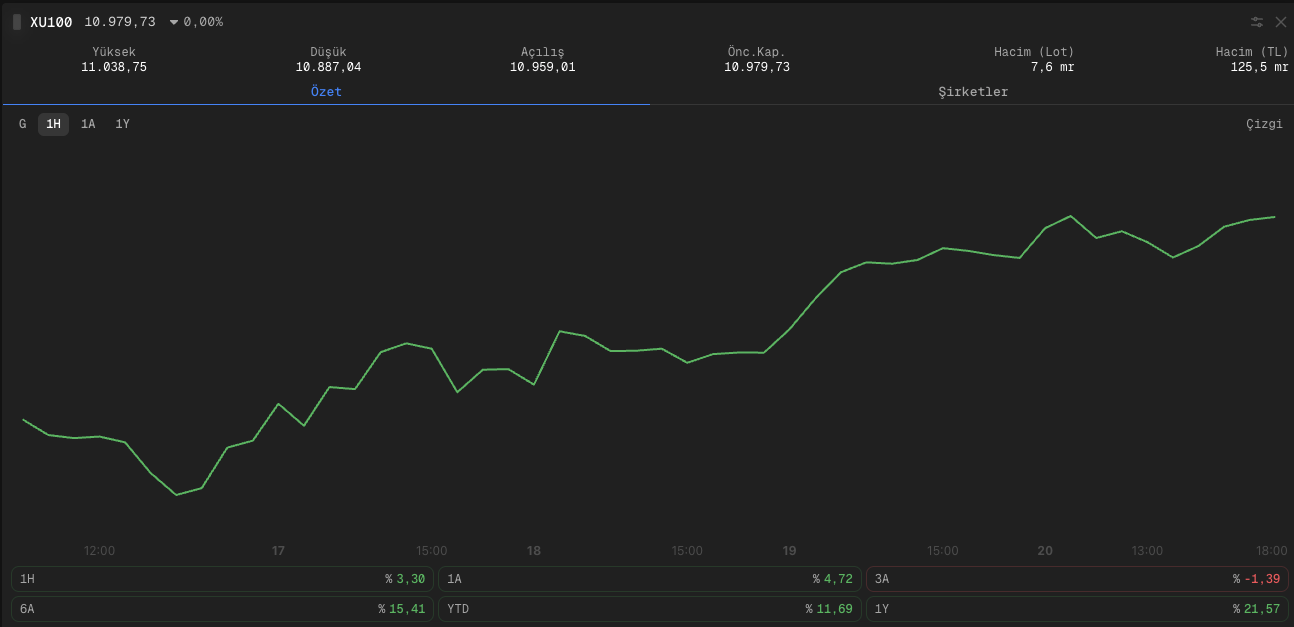1294x627 pixels.
Task: Open the Şirketler tab
Action: 972,92
